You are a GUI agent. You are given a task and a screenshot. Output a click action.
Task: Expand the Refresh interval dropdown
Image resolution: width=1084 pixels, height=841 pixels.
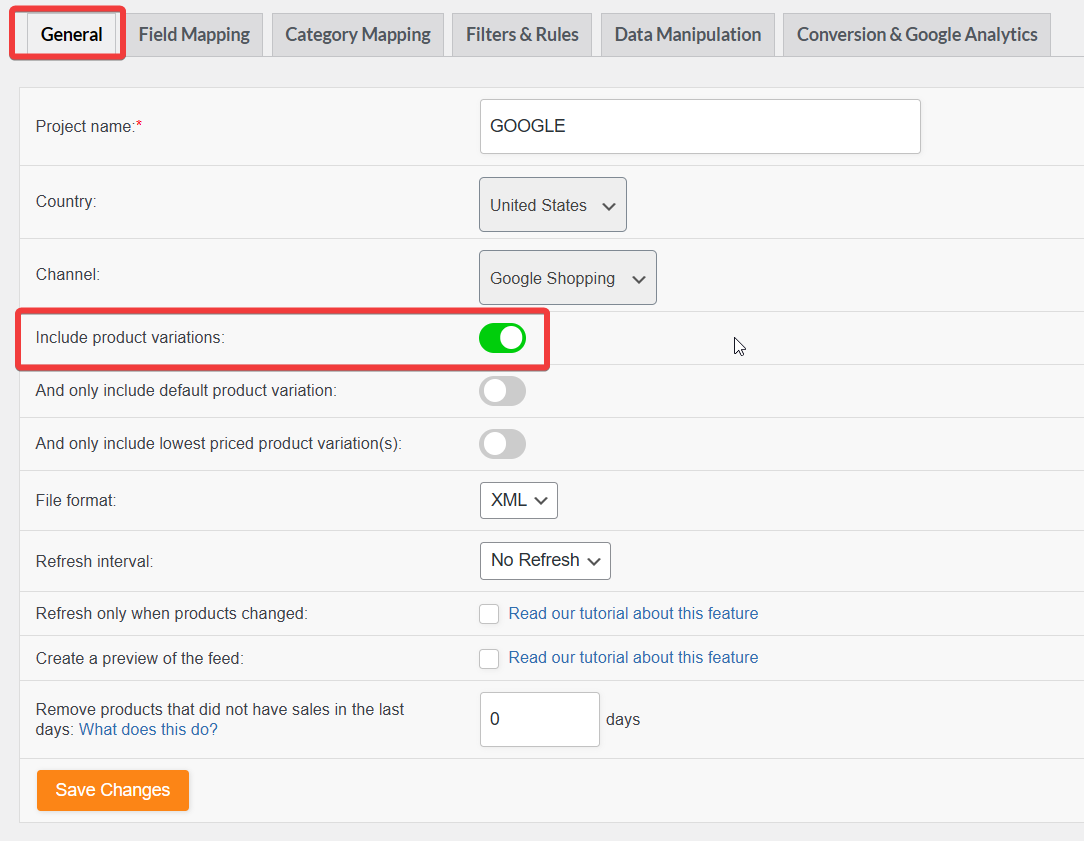(544, 561)
